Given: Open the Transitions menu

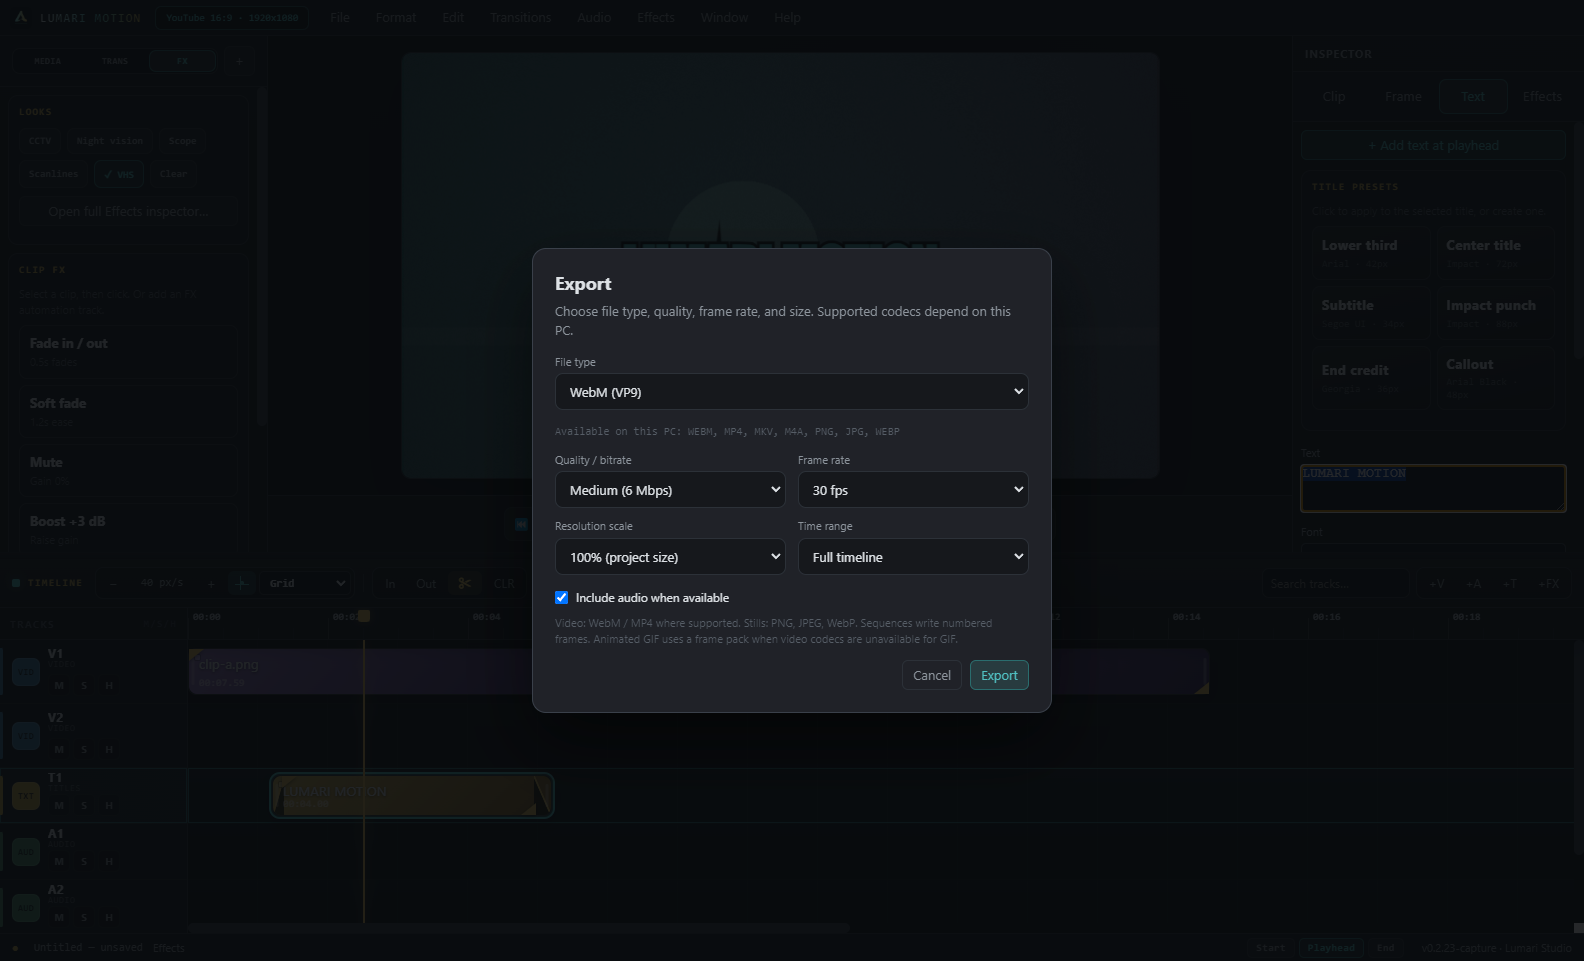Looking at the screenshot, I should coord(520,18).
